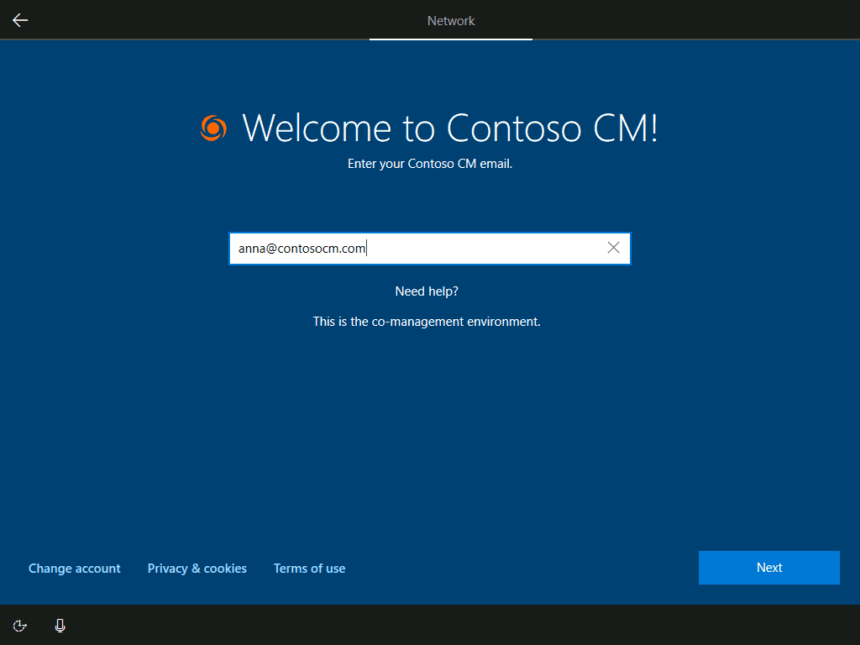
Task: Dismiss the typed address using the clear icon
Action: 613,247
